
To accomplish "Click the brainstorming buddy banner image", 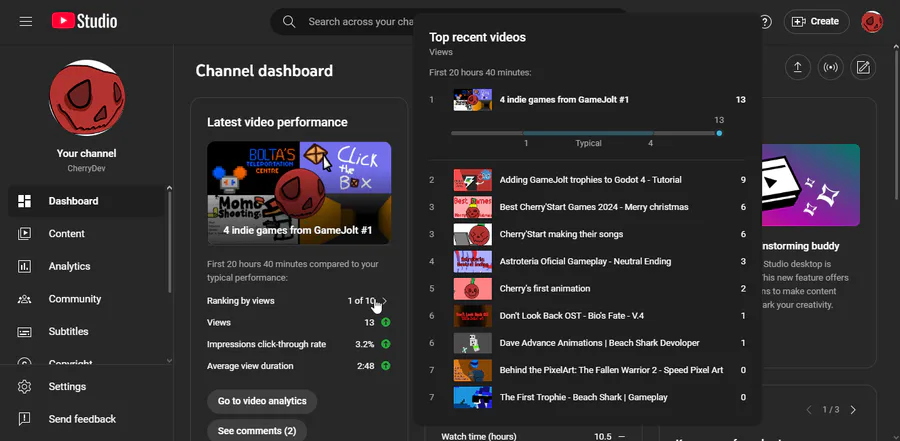I will pyautogui.click(x=810, y=185).
